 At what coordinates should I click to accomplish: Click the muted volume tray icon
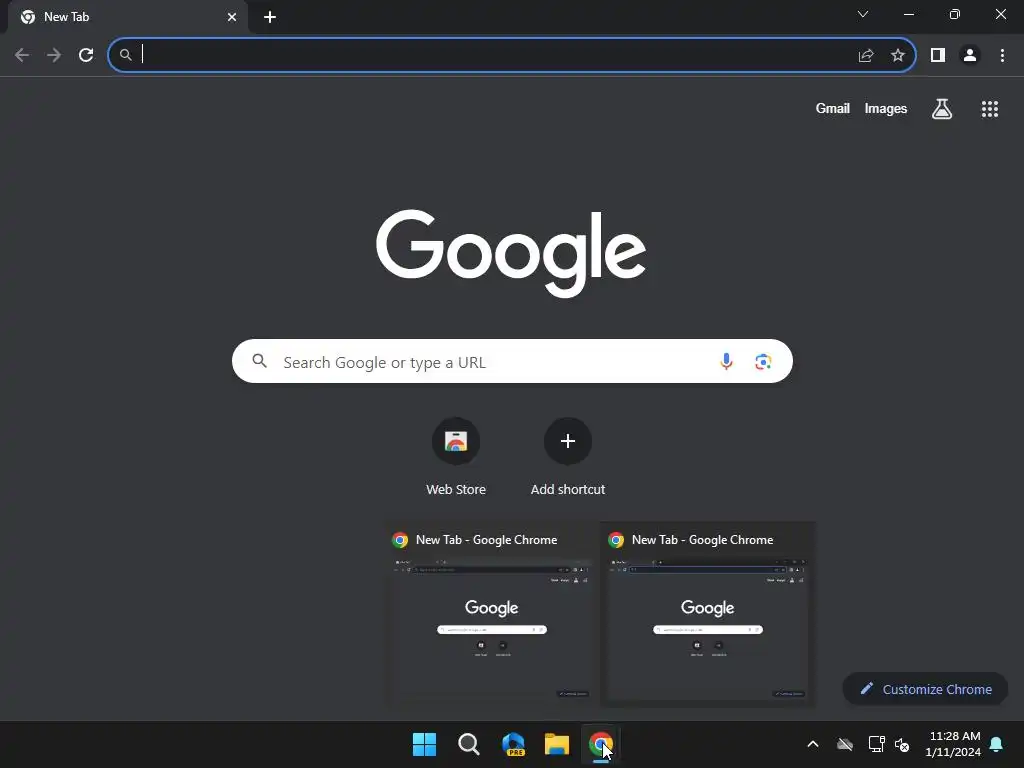[903, 744]
